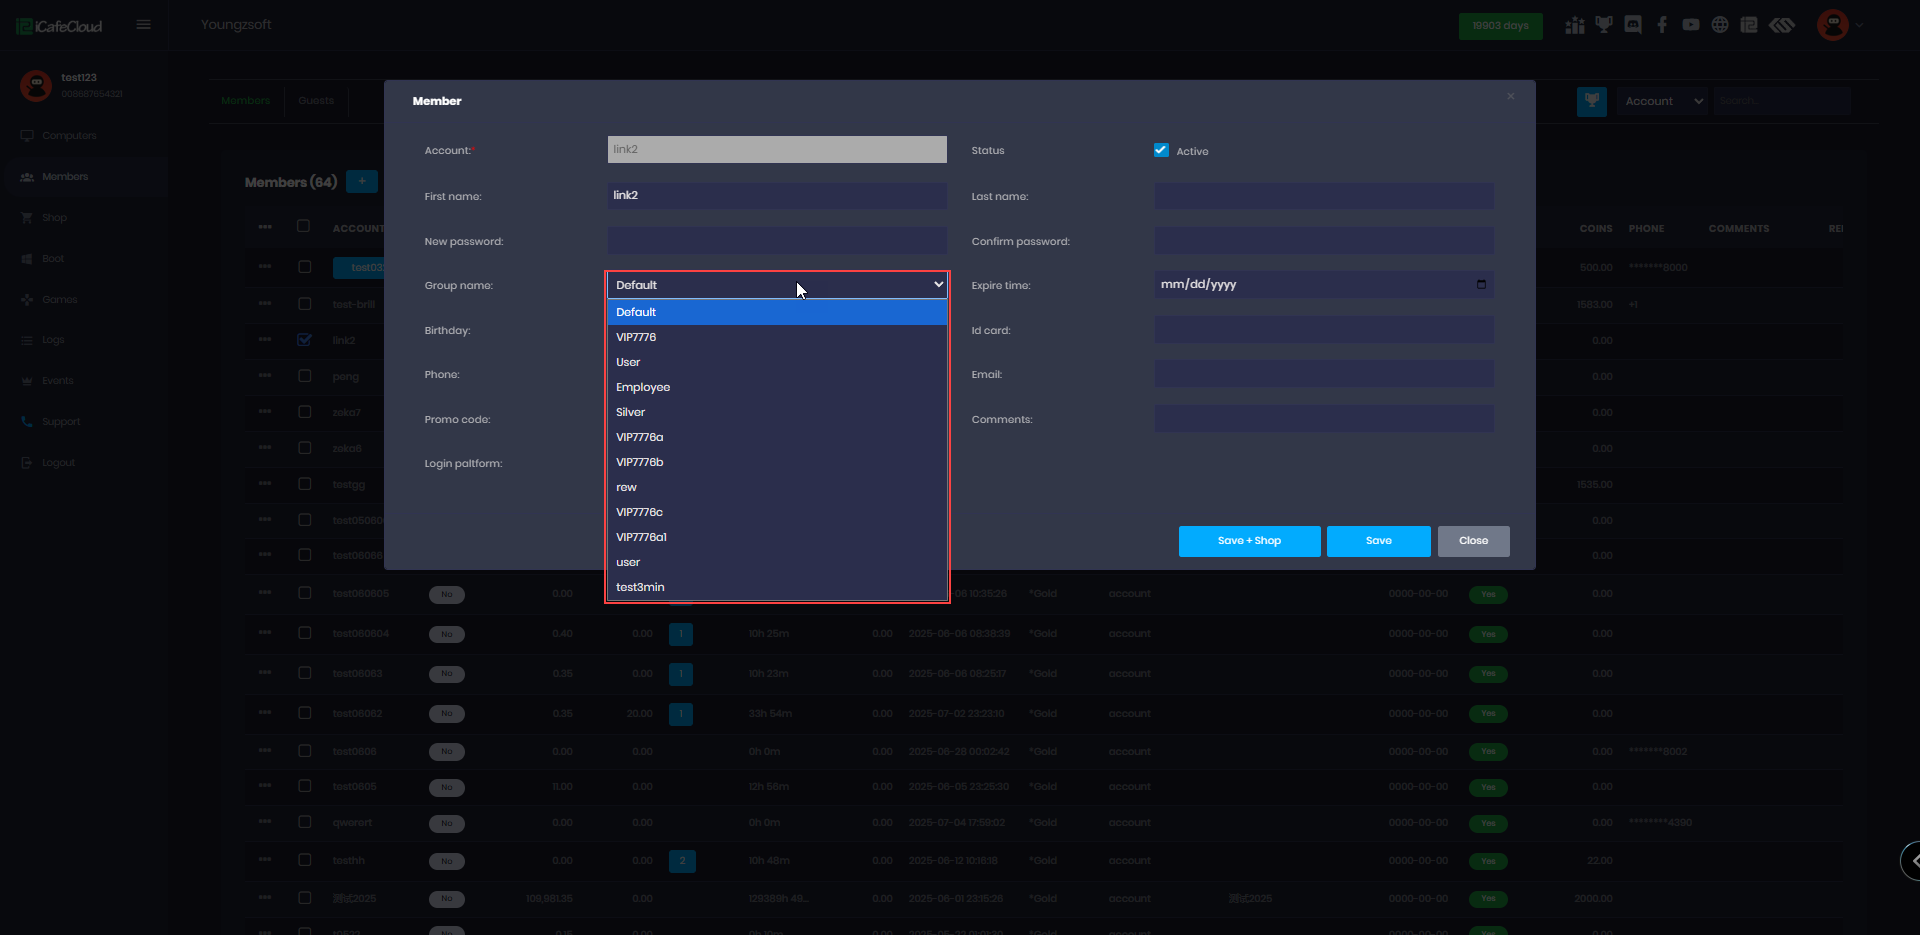Open Computers in the sidebar
1920x935 pixels.
point(69,136)
